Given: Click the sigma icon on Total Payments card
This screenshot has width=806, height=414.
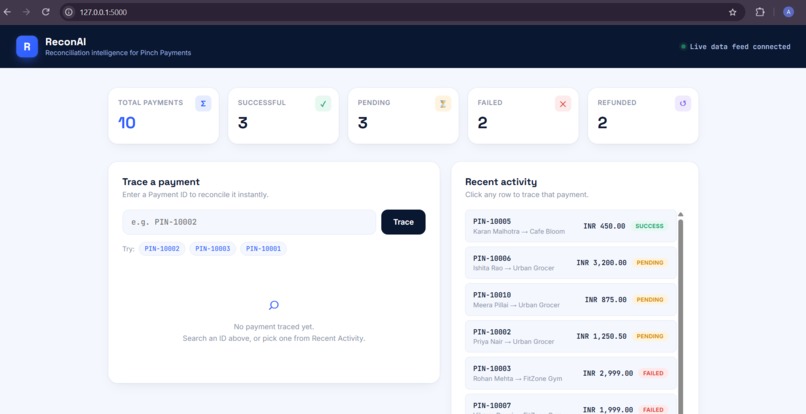Looking at the screenshot, I should coord(203,103).
